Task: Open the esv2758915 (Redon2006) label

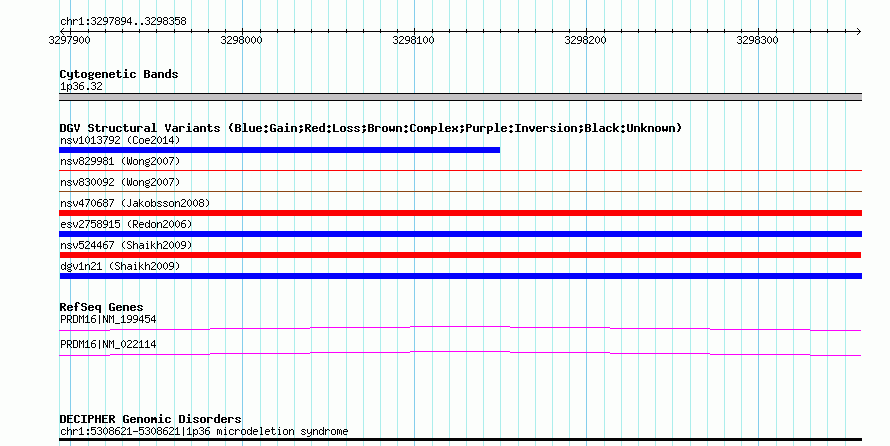Action: coord(126,224)
